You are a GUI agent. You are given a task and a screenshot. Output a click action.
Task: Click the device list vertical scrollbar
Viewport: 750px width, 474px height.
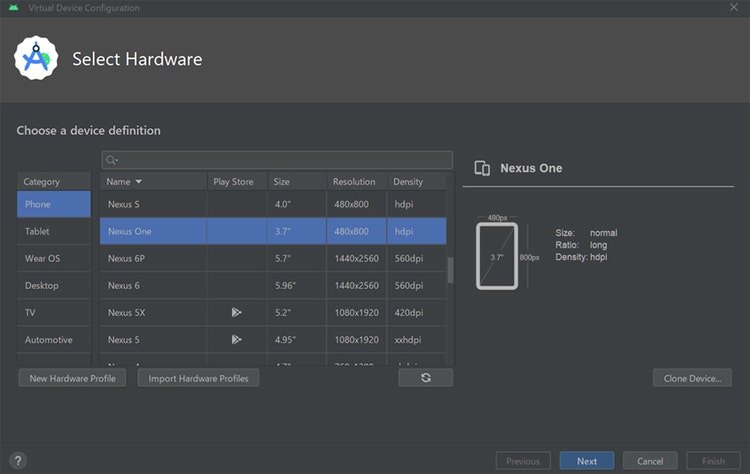pyautogui.click(x=450, y=270)
